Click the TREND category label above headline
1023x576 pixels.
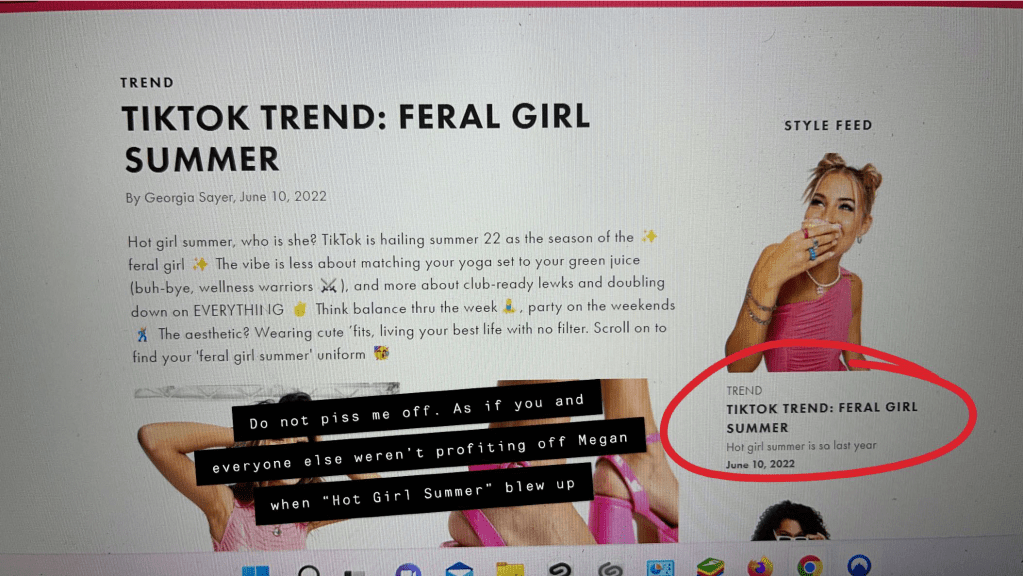coord(147,83)
